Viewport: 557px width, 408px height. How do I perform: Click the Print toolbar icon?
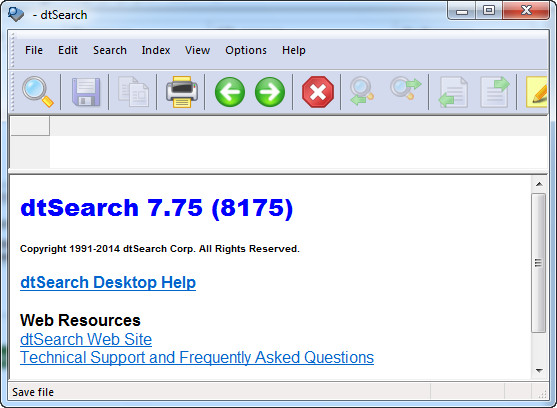[182, 92]
